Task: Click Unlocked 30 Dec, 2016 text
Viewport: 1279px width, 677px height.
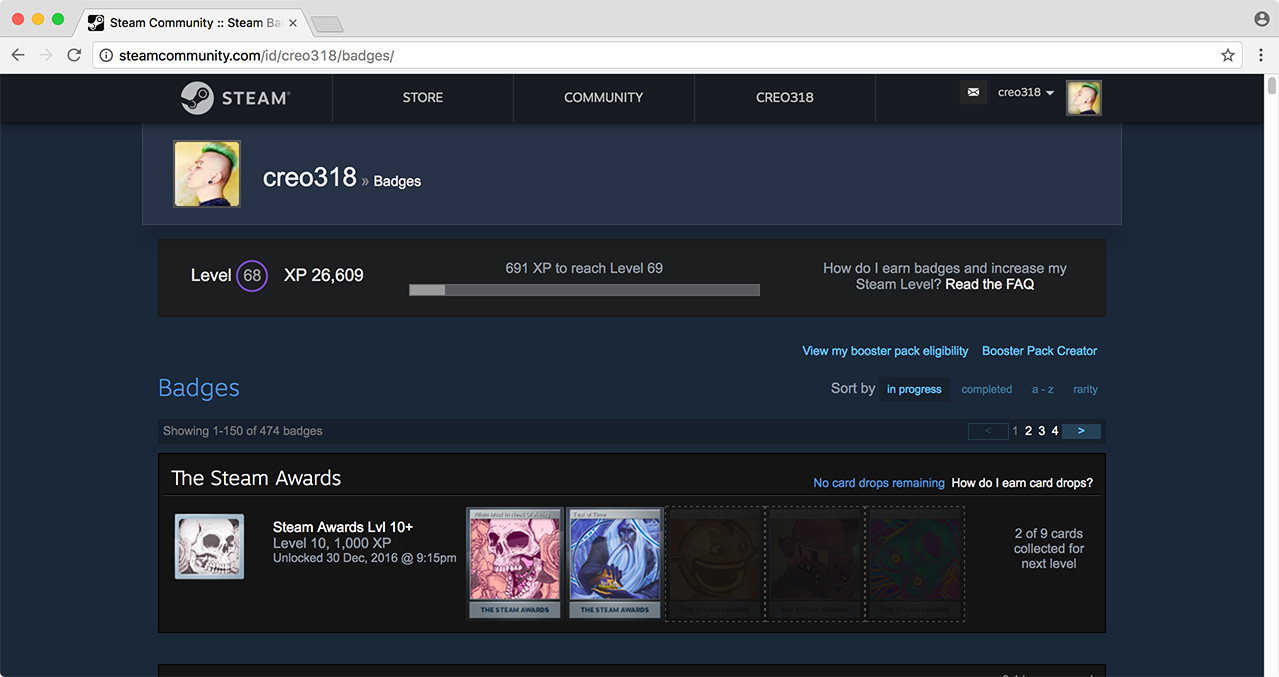Action: [365, 558]
